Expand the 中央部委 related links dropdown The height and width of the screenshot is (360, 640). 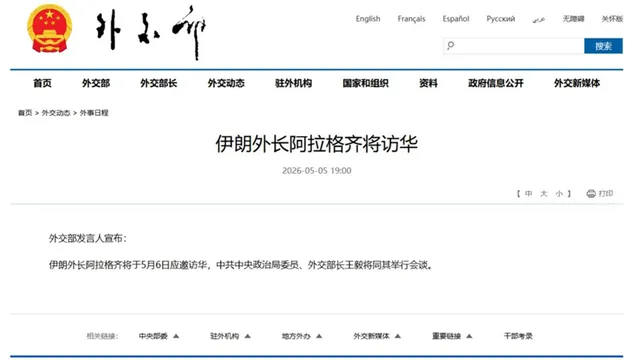point(159,336)
